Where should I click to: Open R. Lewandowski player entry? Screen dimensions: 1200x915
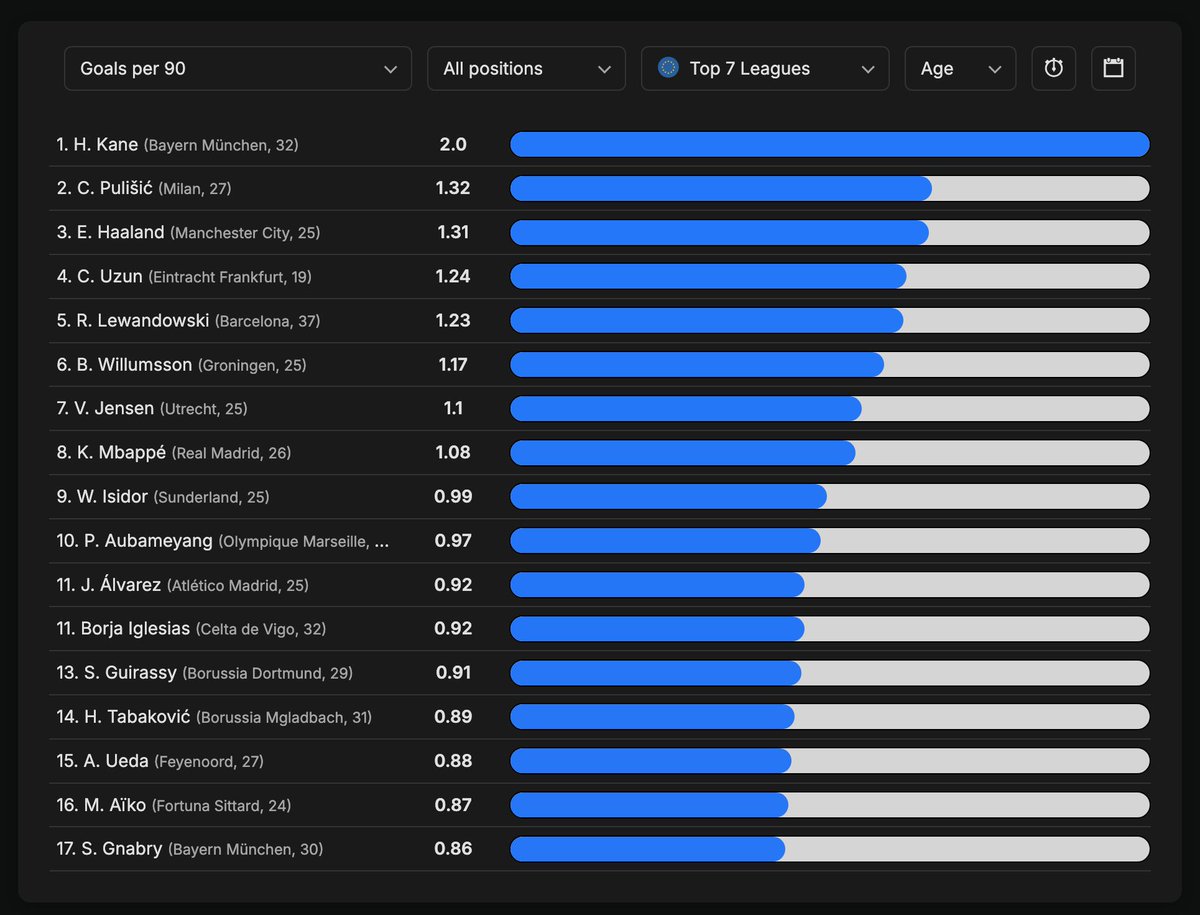tap(189, 321)
